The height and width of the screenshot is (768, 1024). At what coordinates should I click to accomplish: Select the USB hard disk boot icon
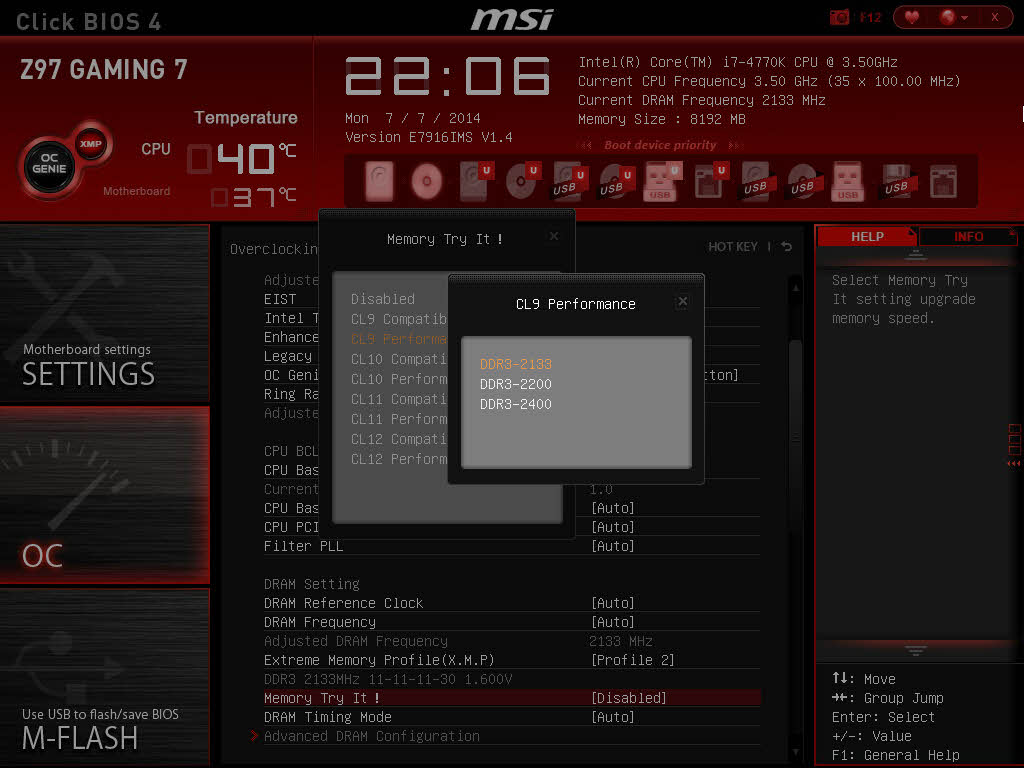pyautogui.click(x=756, y=181)
